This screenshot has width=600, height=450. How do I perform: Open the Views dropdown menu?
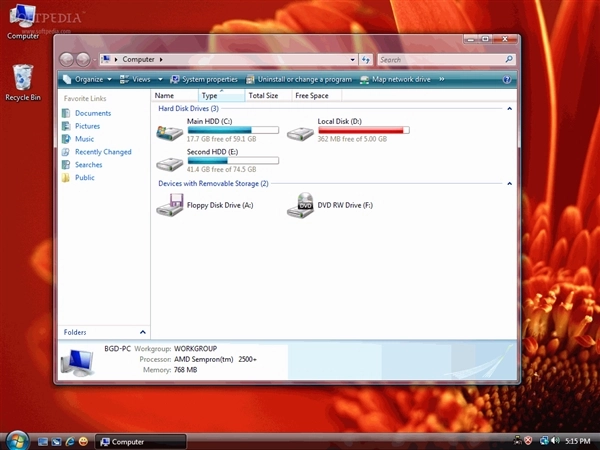(140, 79)
